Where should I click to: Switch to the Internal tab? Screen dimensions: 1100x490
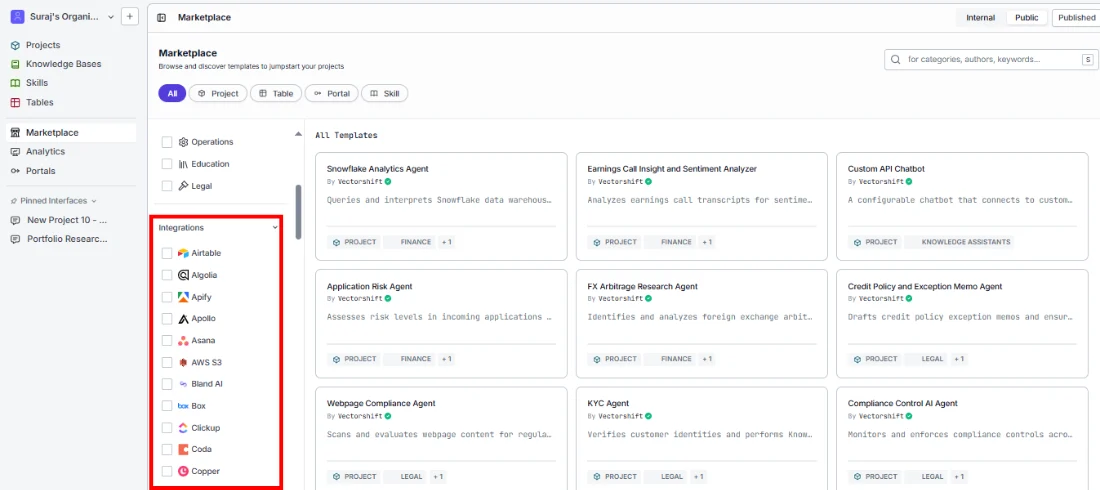(980, 18)
